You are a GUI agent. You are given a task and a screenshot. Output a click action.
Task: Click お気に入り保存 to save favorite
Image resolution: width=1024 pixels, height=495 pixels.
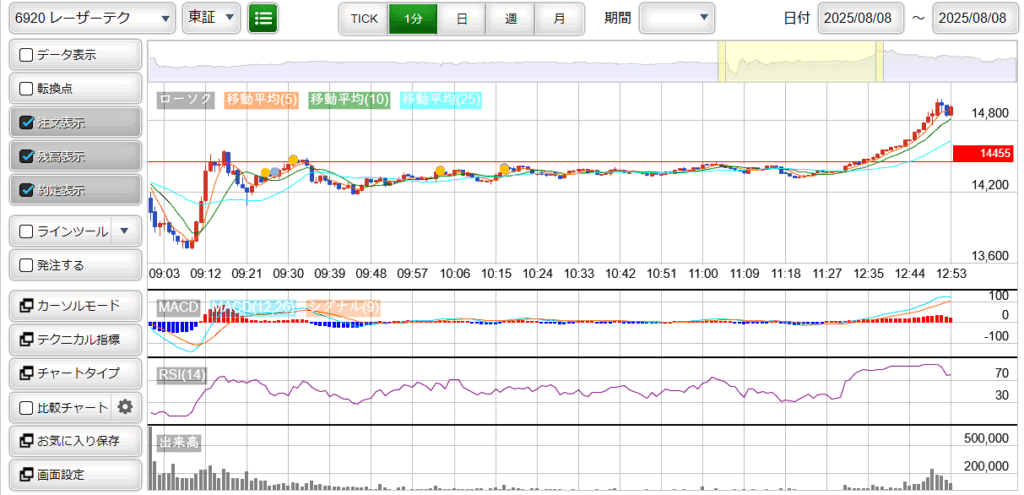[x=75, y=441]
